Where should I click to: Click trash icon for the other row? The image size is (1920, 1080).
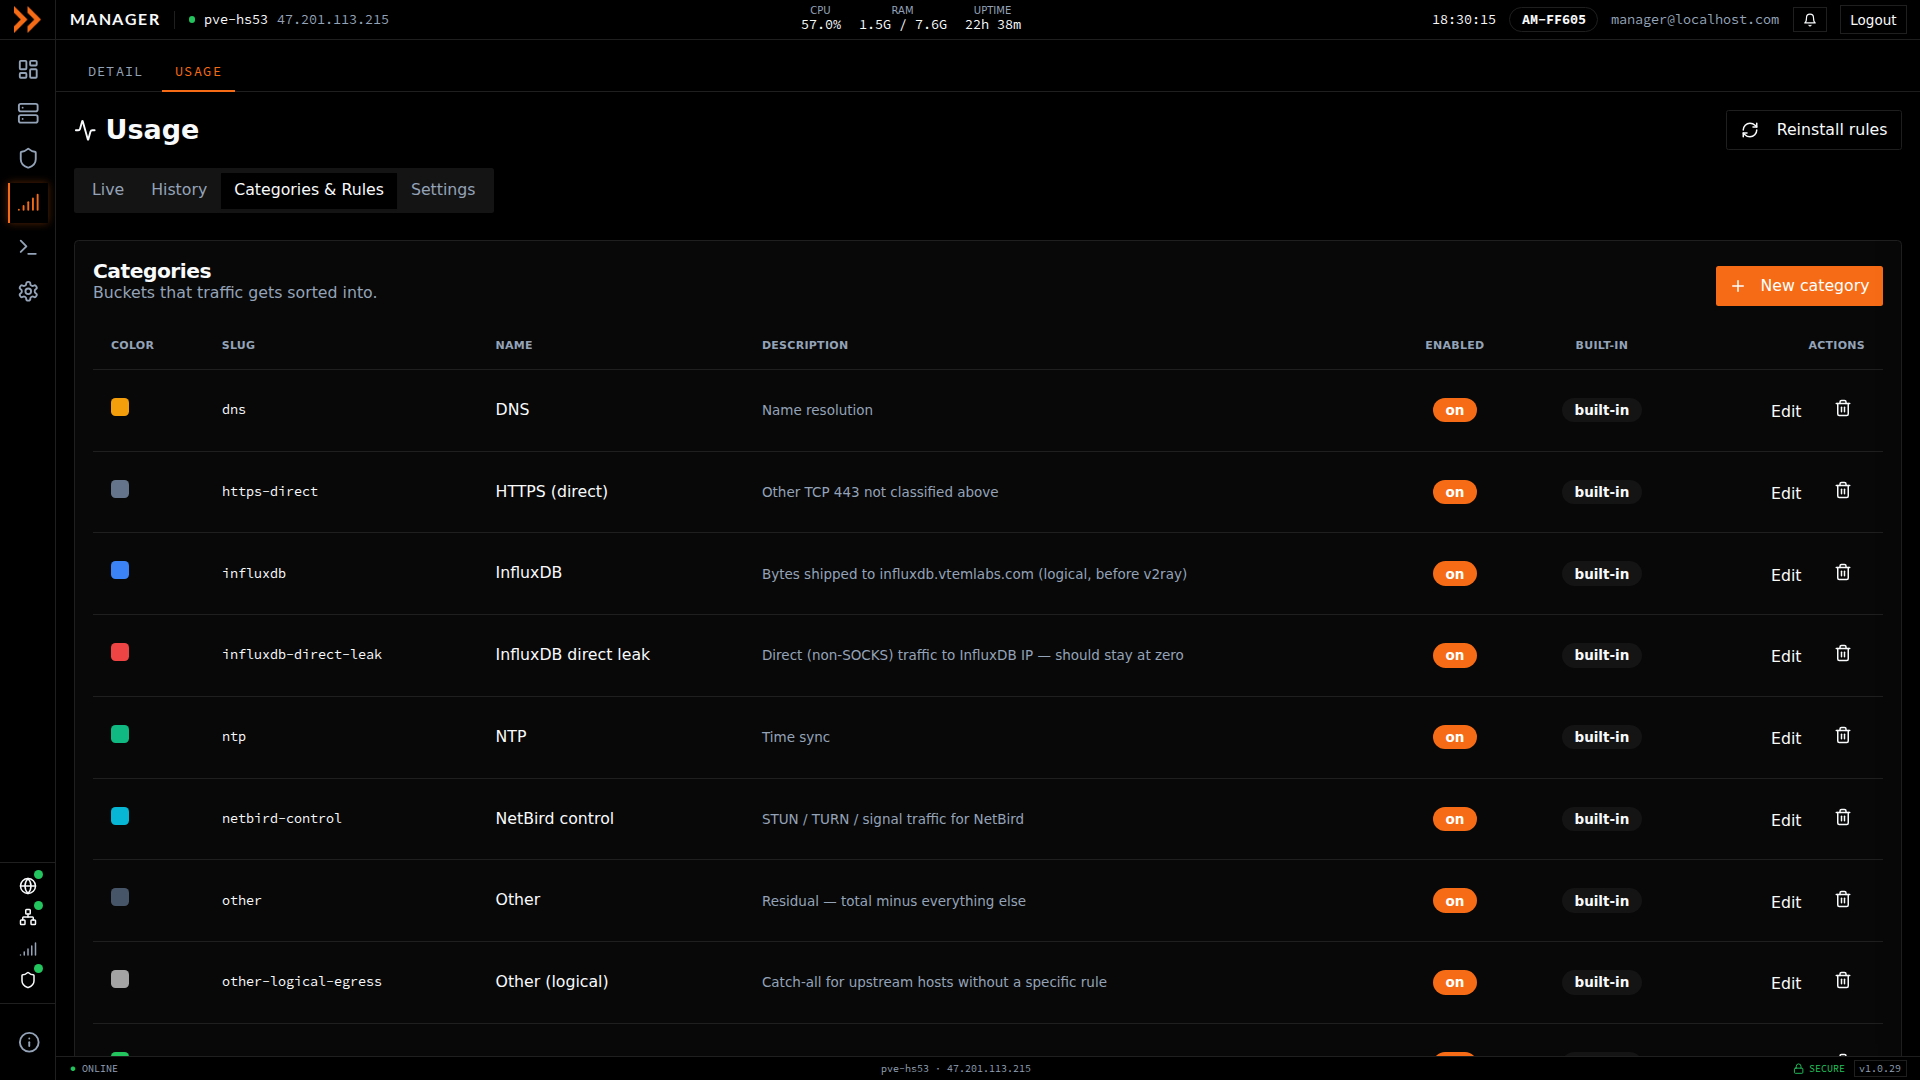coord(1843,899)
